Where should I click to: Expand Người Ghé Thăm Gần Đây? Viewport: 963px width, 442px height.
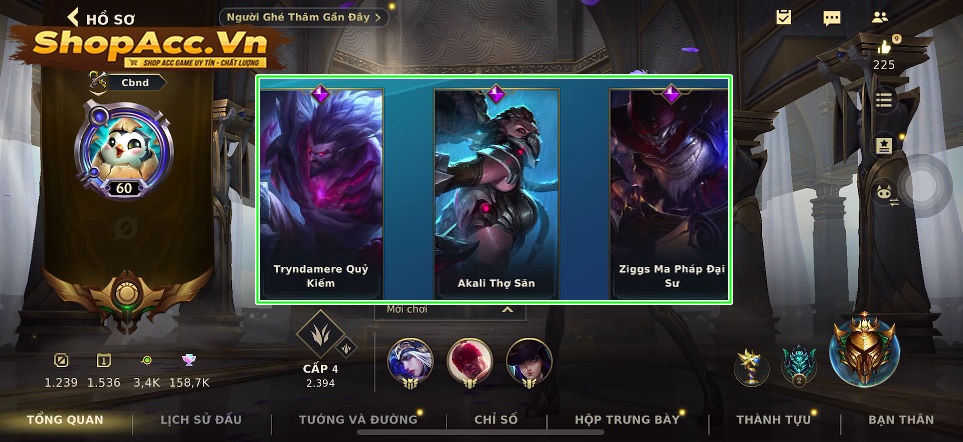[304, 17]
